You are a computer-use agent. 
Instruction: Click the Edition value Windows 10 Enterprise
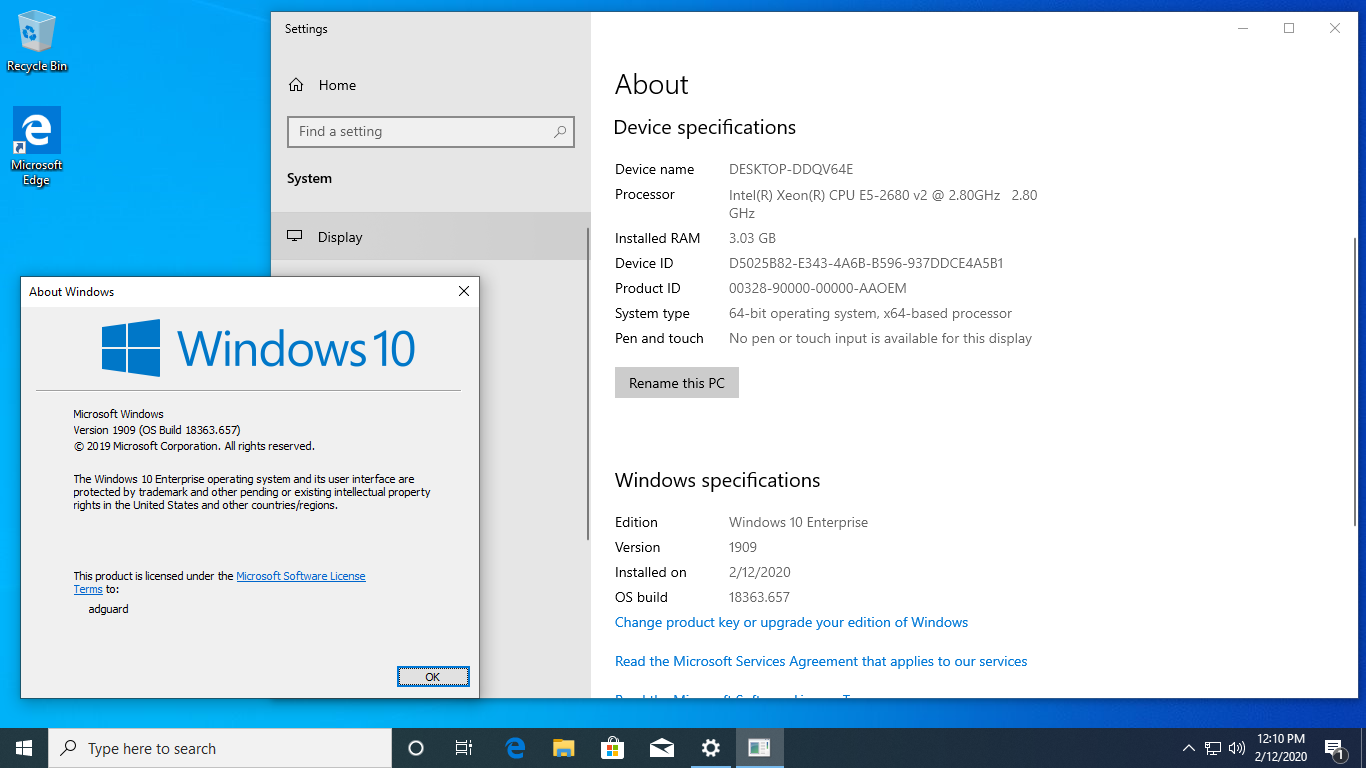798,522
